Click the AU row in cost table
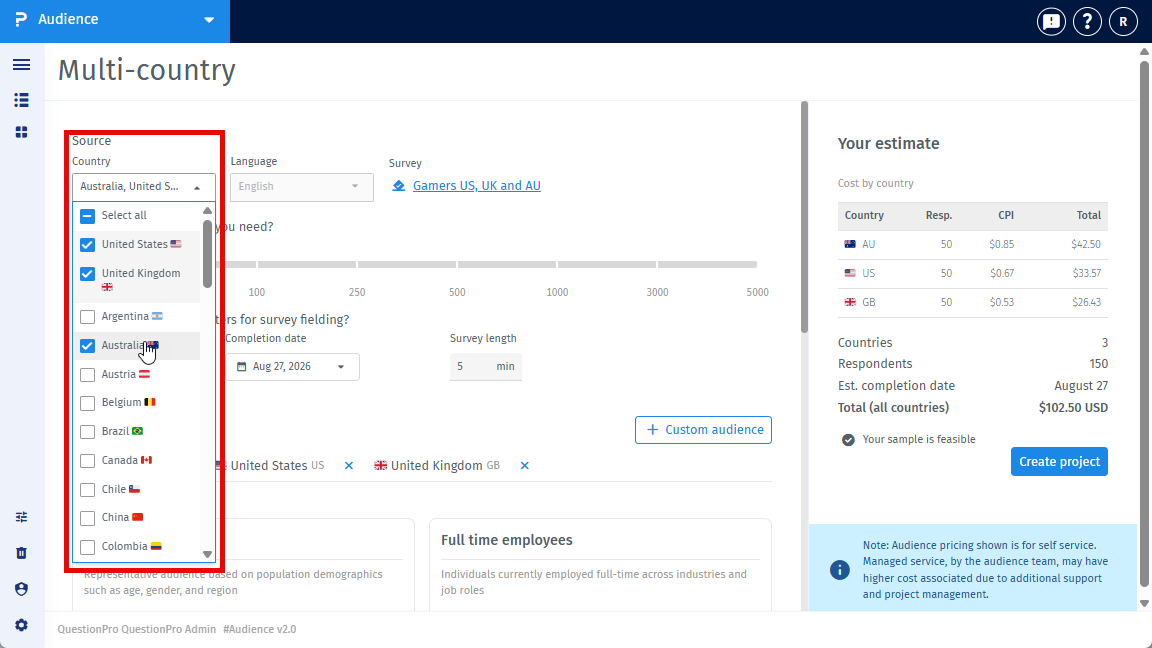 (x=973, y=245)
